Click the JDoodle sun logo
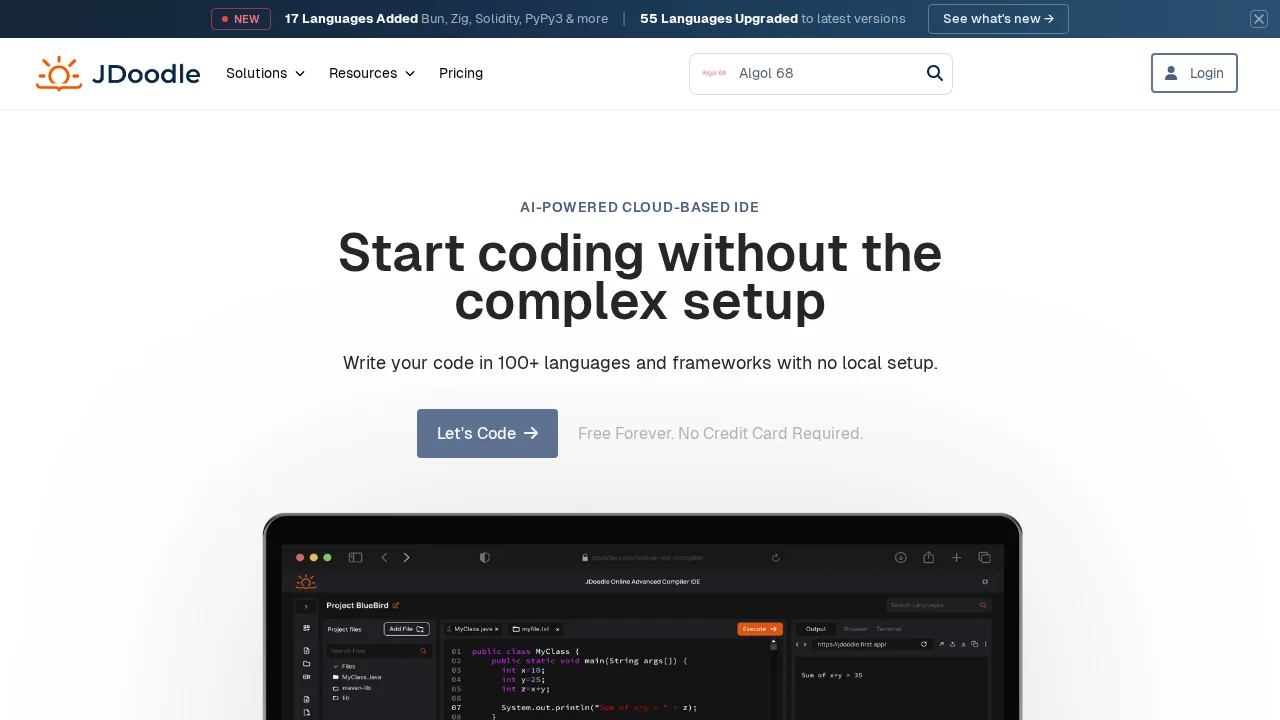The width and height of the screenshot is (1280, 720). [x=59, y=74]
